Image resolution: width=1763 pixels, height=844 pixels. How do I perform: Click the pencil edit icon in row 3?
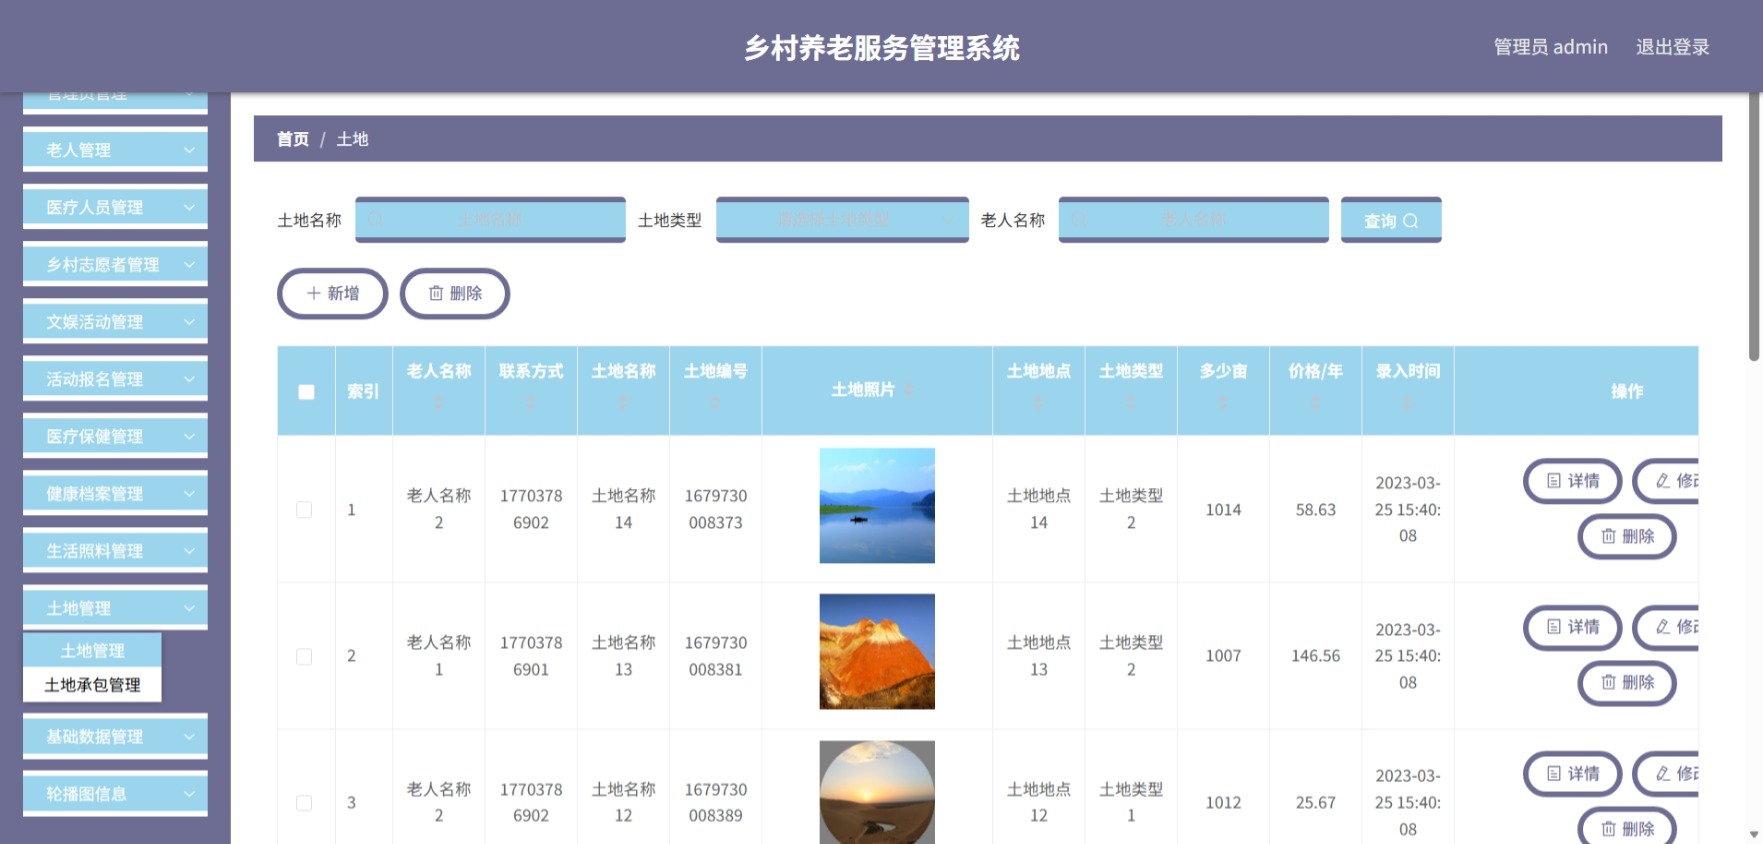point(1662,774)
